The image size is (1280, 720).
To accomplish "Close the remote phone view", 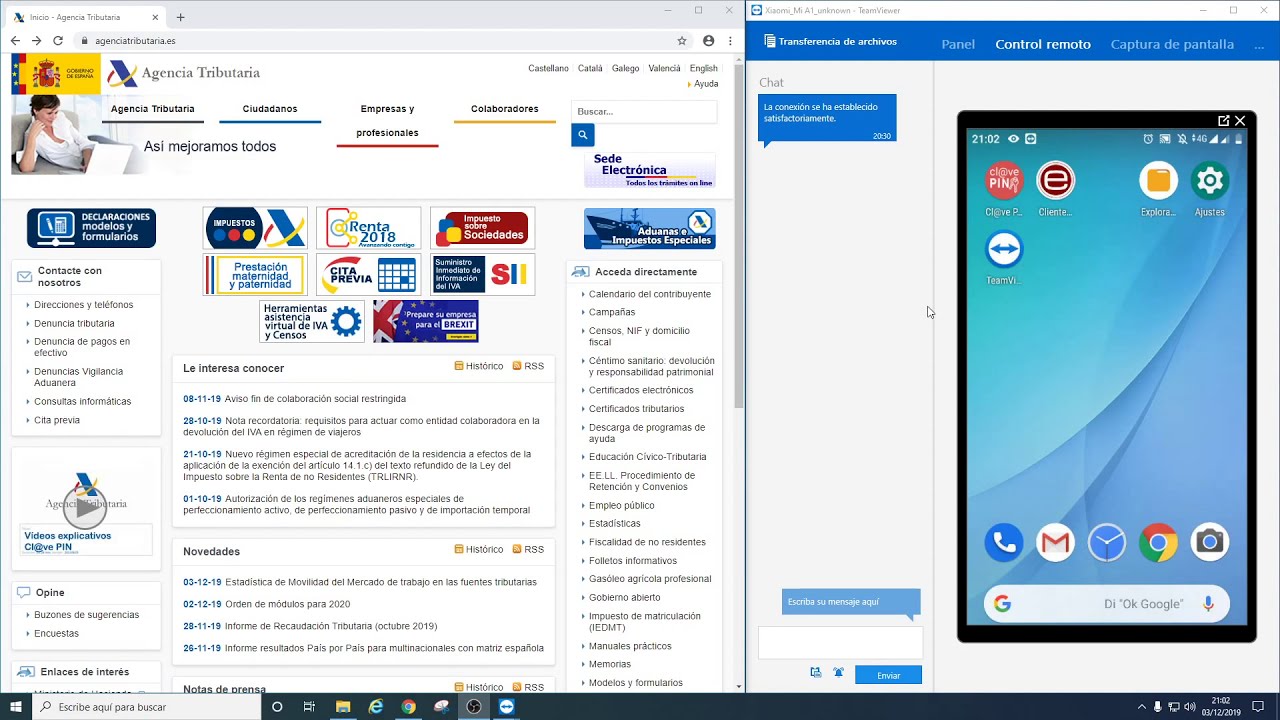I will [1240, 120].
